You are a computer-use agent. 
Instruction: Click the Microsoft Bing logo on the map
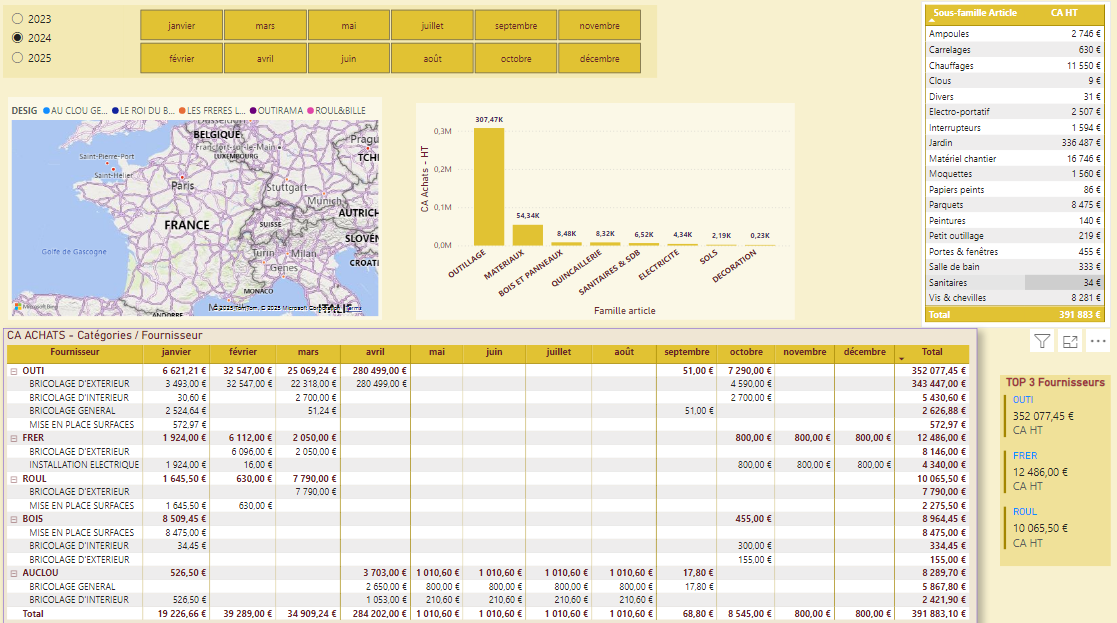(35, 306)
